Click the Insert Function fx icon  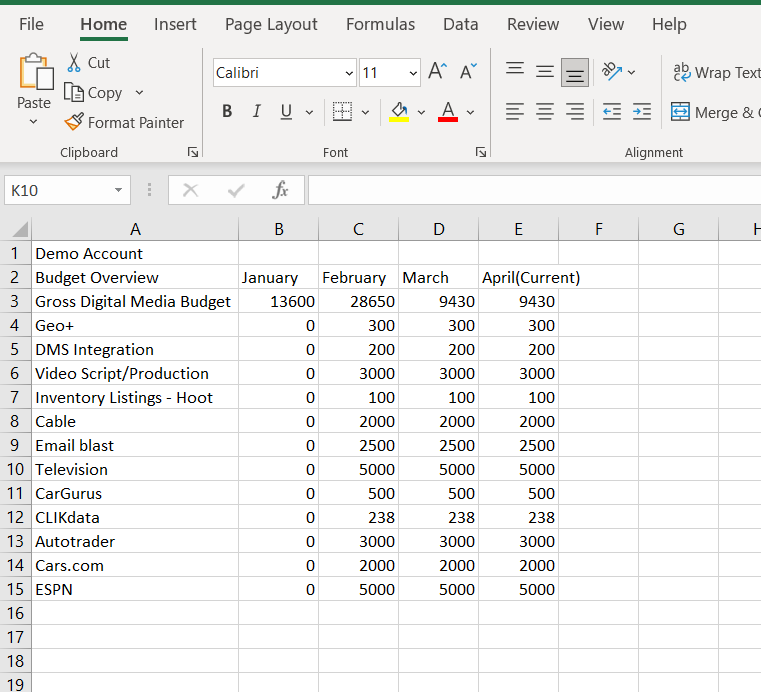pyautogui.click(x=281, y=190)
